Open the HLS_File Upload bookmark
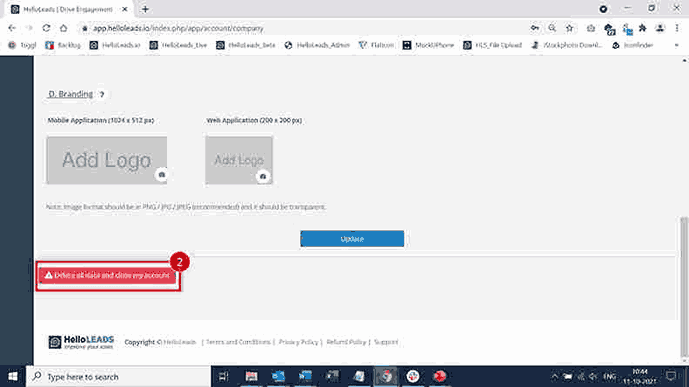This screenshot has width=689, height=387. point(493,45)
